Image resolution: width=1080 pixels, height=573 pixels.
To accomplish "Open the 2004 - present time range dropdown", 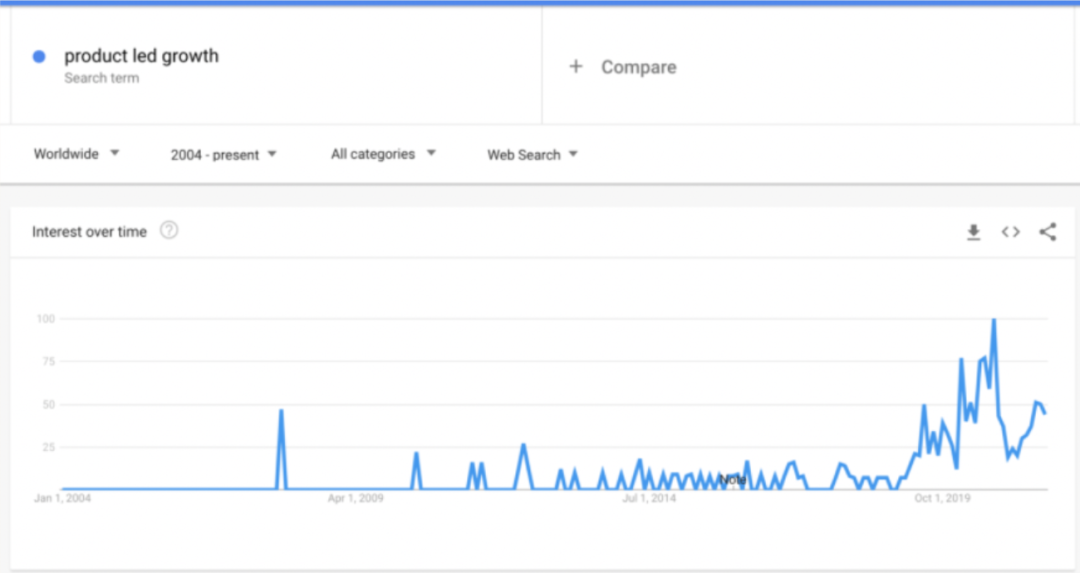I will [x=223, y=155].
